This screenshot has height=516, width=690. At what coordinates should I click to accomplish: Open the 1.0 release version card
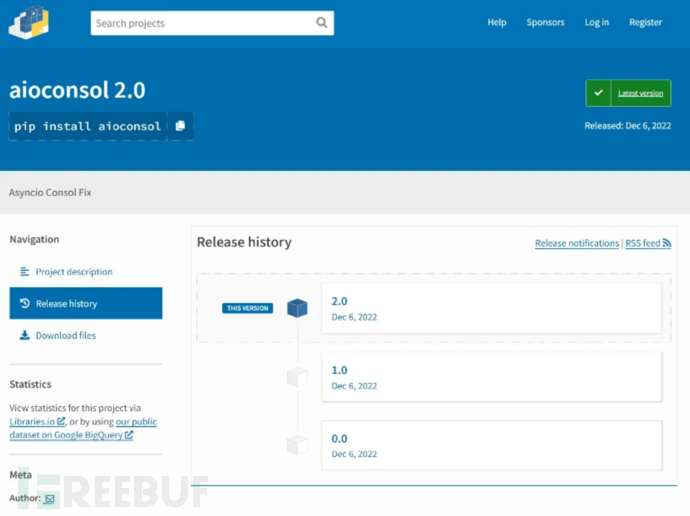[490, 377]
